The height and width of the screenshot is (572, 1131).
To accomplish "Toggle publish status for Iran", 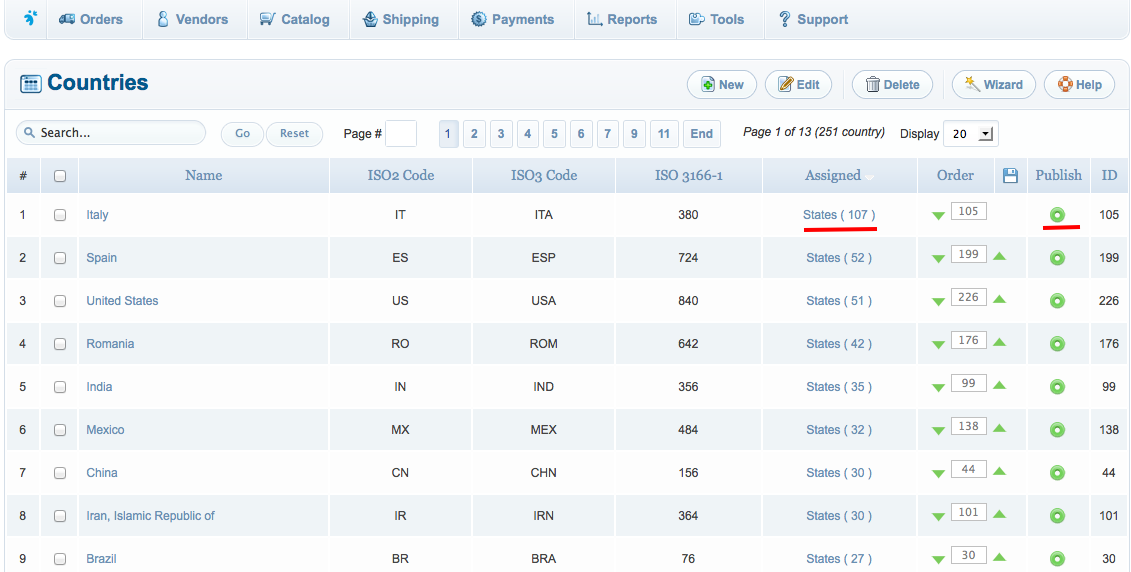I will [1057, 516].
